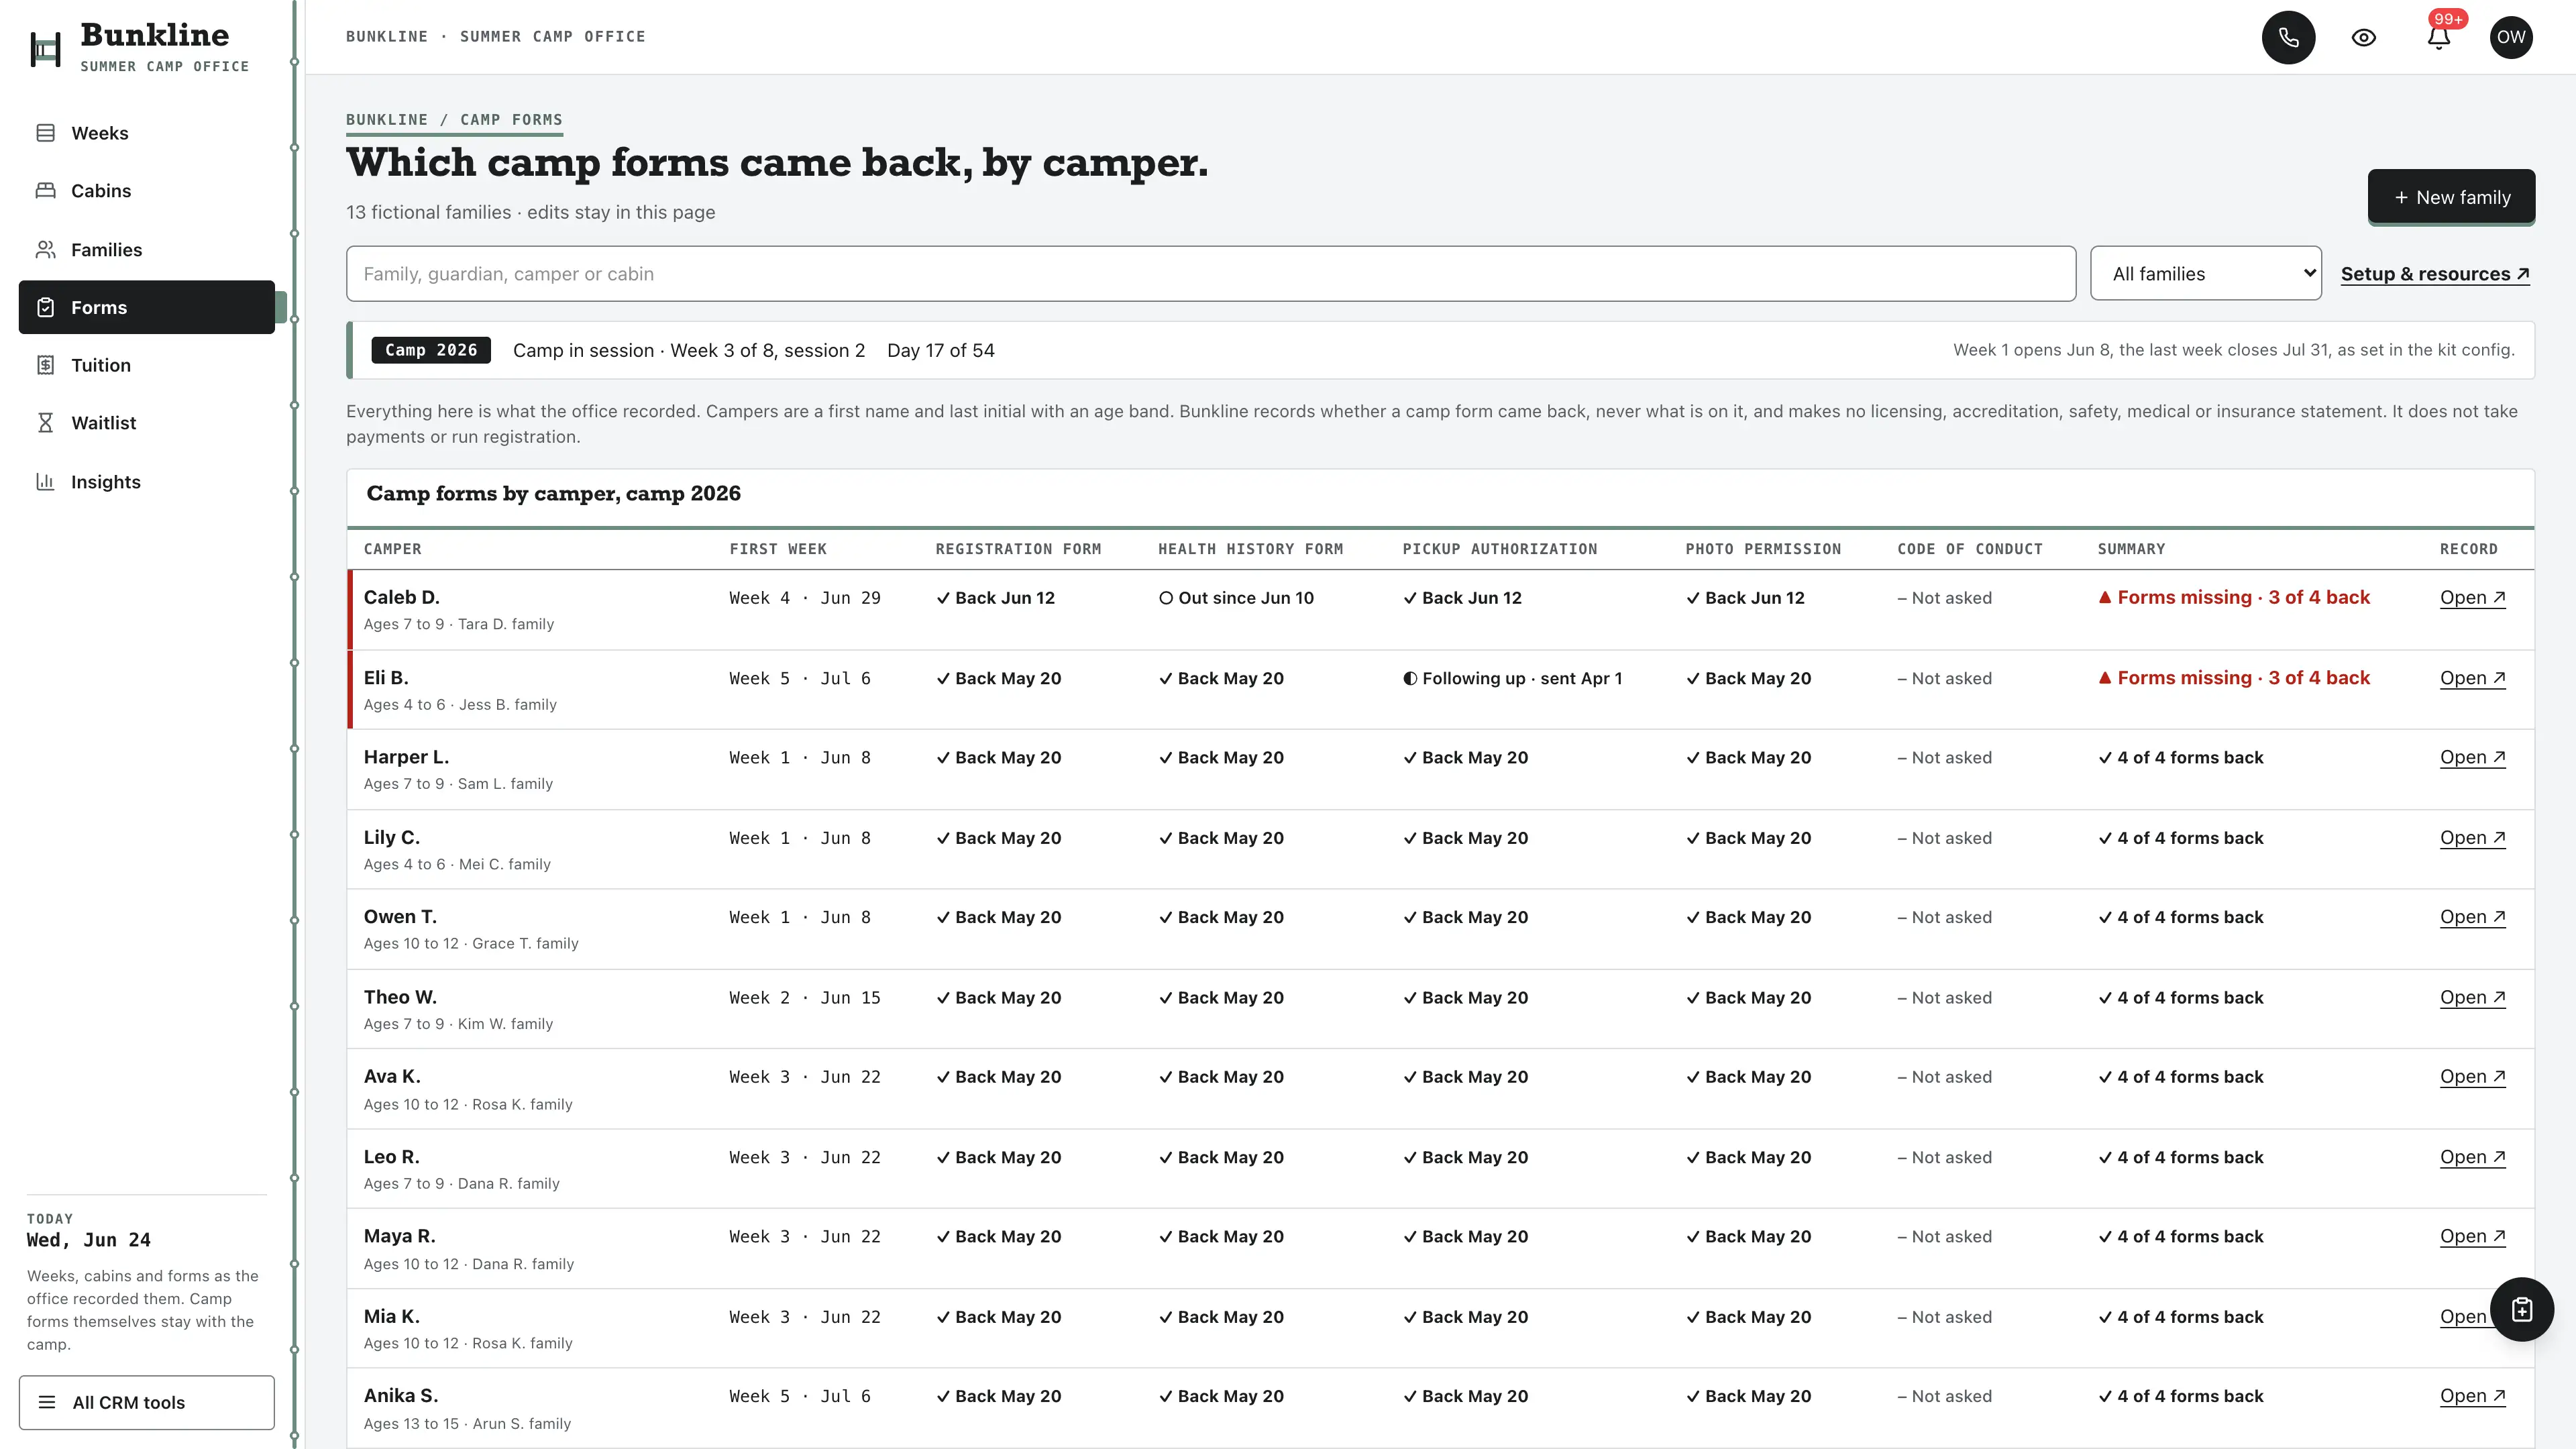Open Eli B.'s record link
This screenshot has height=1449, width=2576.
2472,678
